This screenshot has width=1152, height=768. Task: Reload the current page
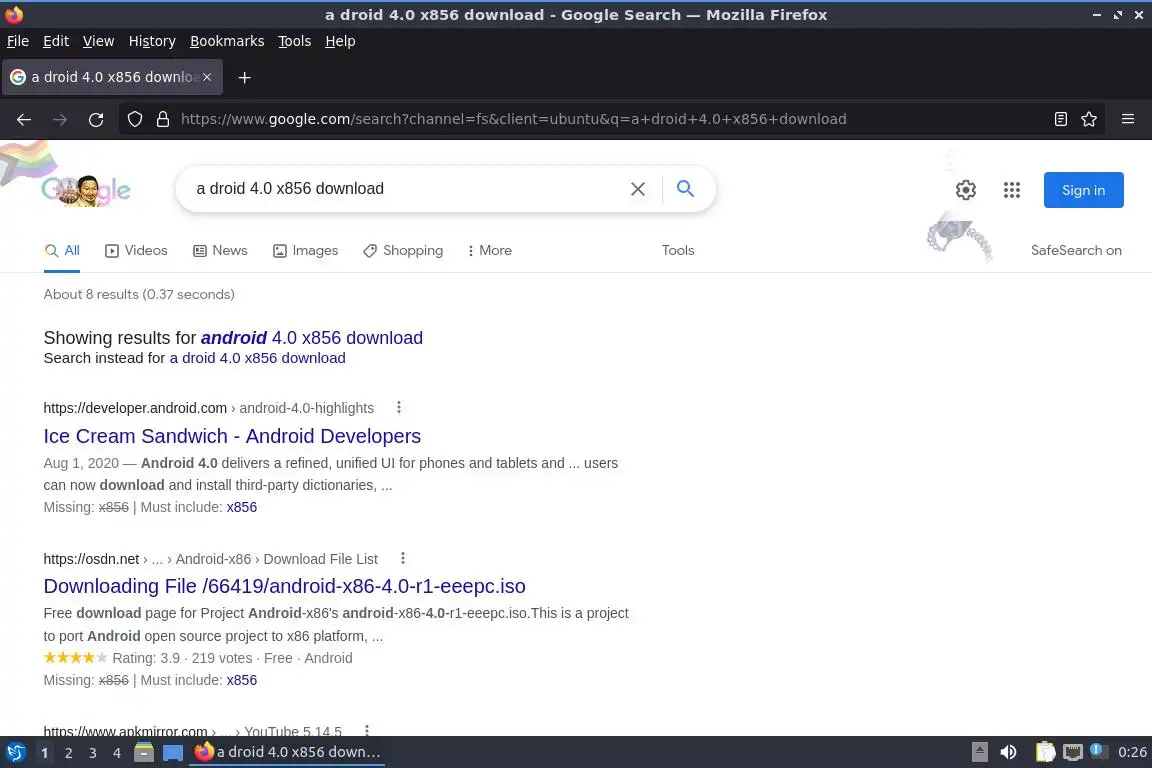pos(96,119)
